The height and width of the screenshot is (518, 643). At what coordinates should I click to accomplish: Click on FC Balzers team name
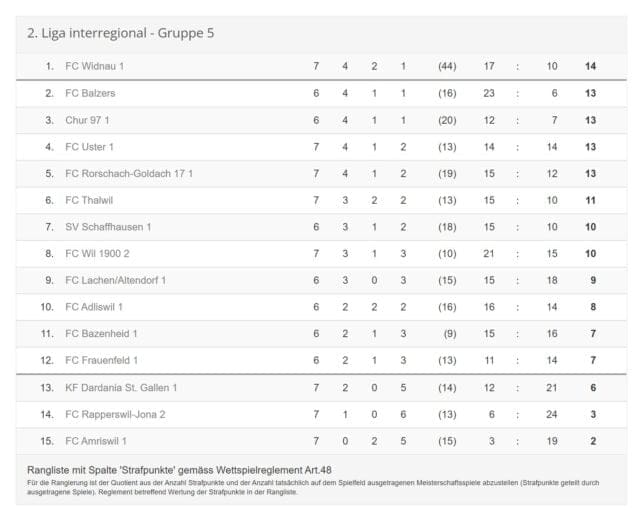(90, 93)
